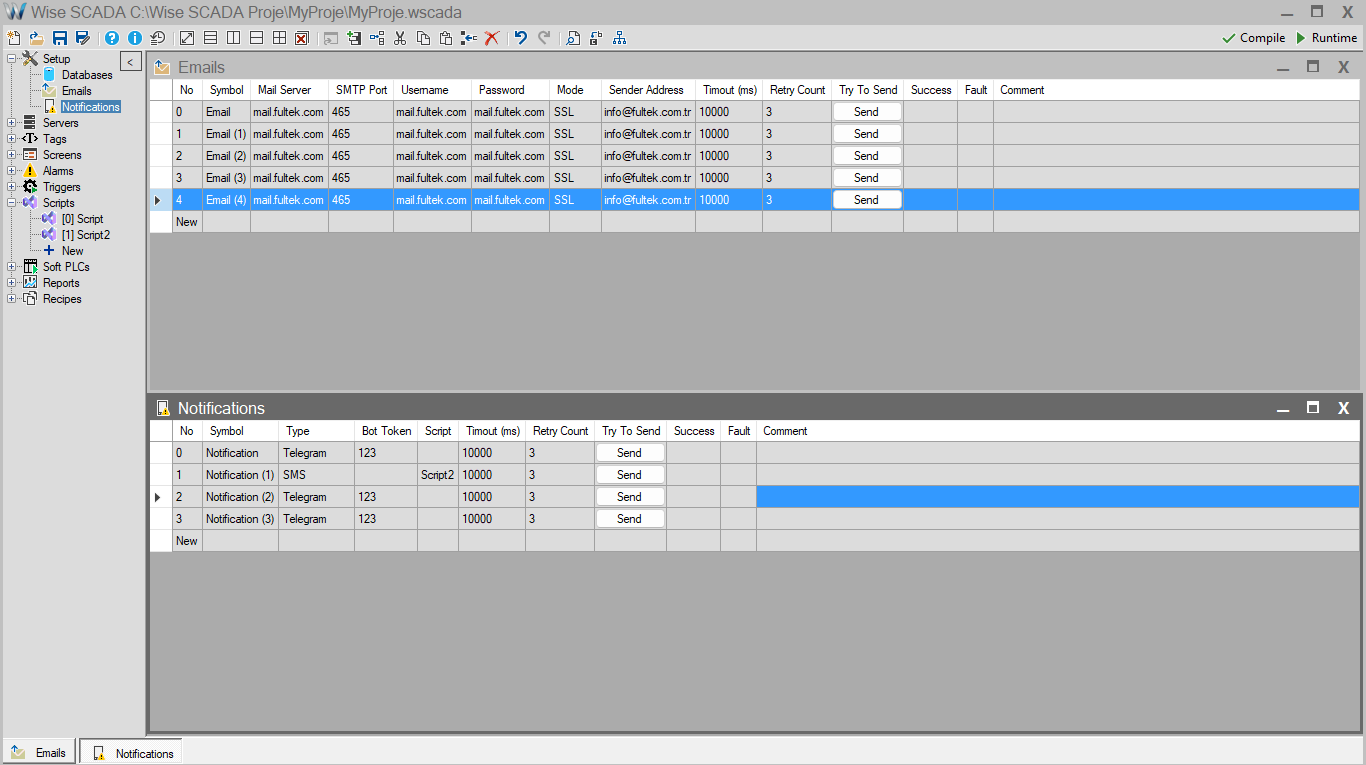Click the Undo arrow icon

(520, 38)
